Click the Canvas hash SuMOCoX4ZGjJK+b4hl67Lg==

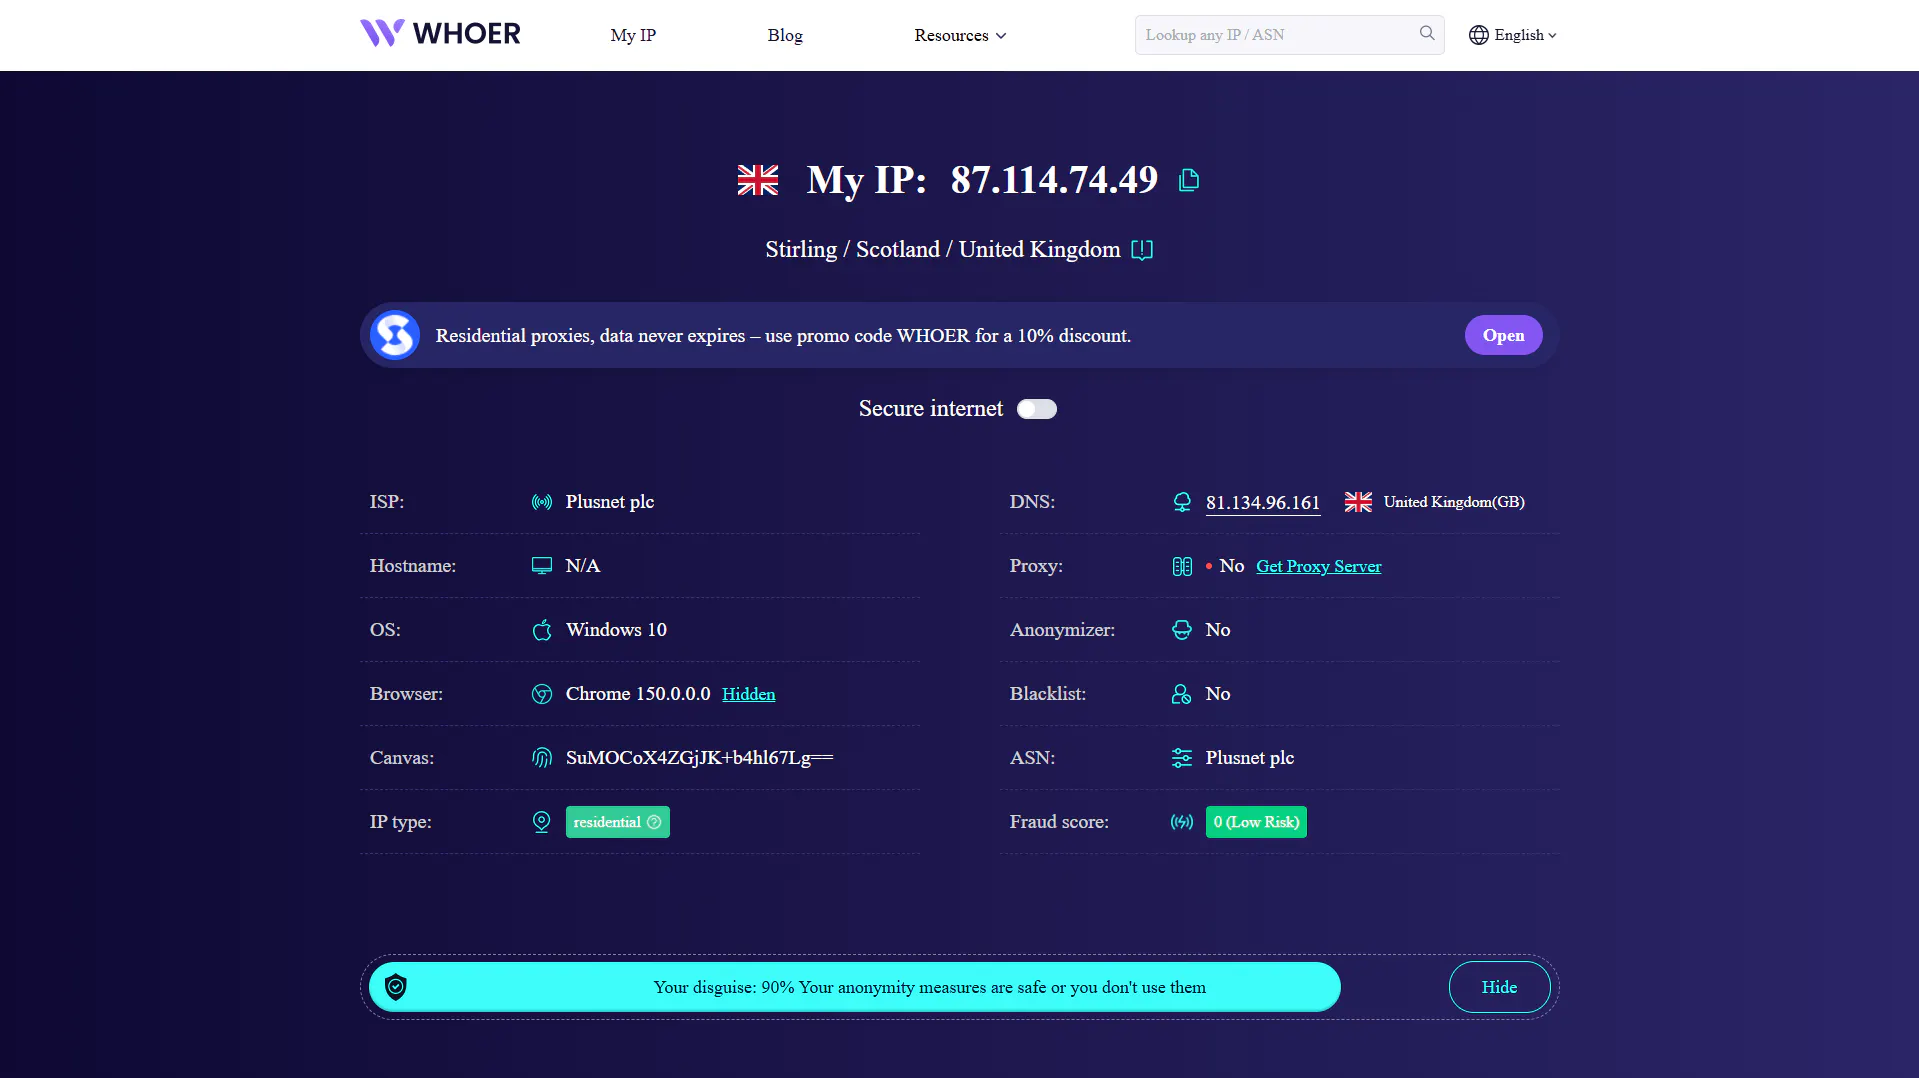699,758
